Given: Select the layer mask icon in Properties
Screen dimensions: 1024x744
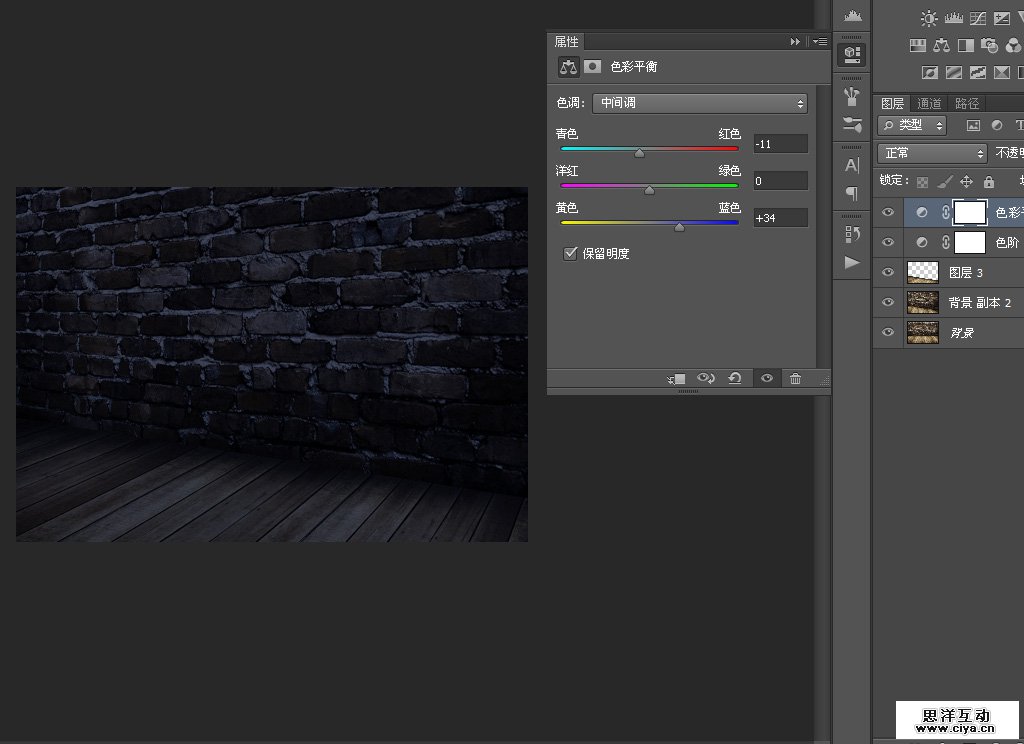Looking at the screenshot, I should [593, 66].
